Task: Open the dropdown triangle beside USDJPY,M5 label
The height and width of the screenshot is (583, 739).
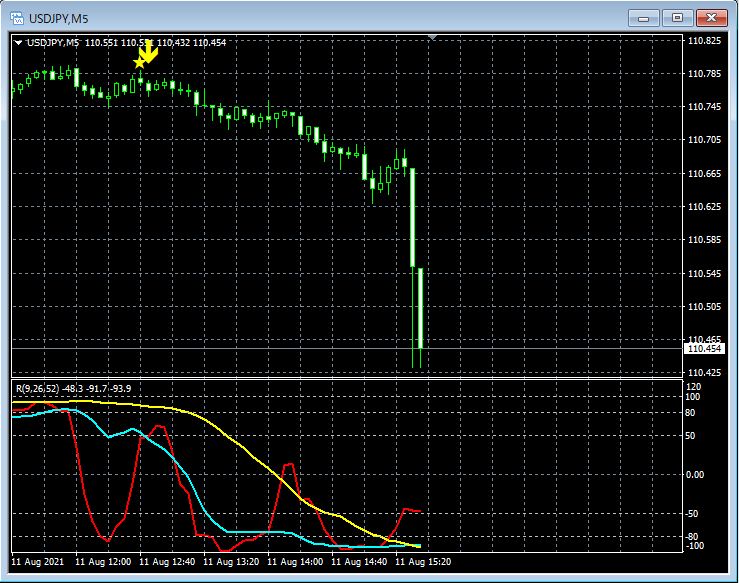Action: click(x=18, y=42)
